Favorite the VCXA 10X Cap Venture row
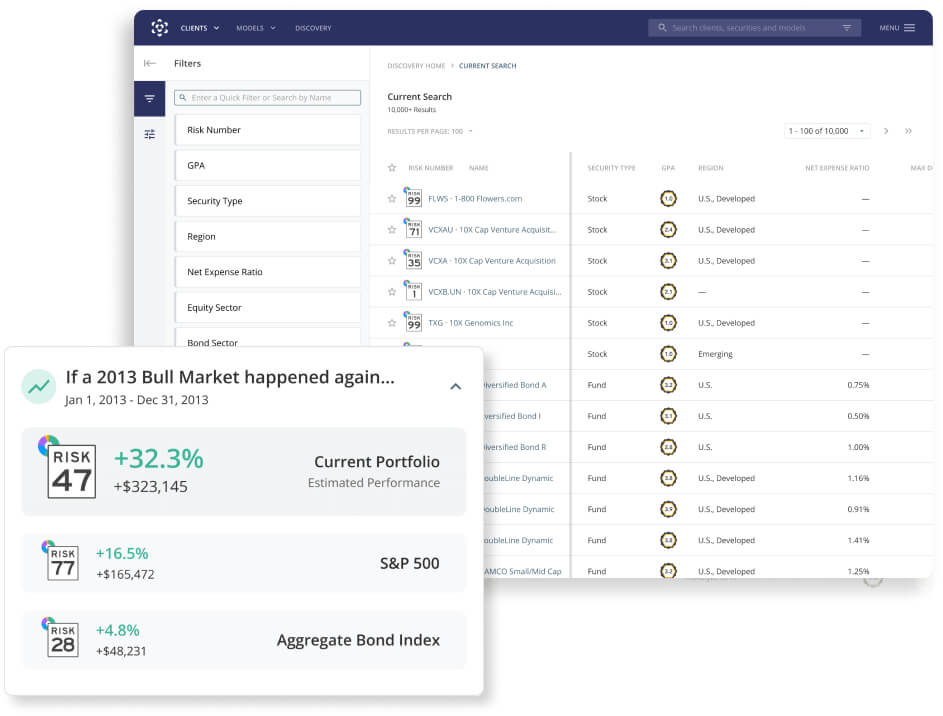Viewport: 943px width, 716px height. pos(392,261)
